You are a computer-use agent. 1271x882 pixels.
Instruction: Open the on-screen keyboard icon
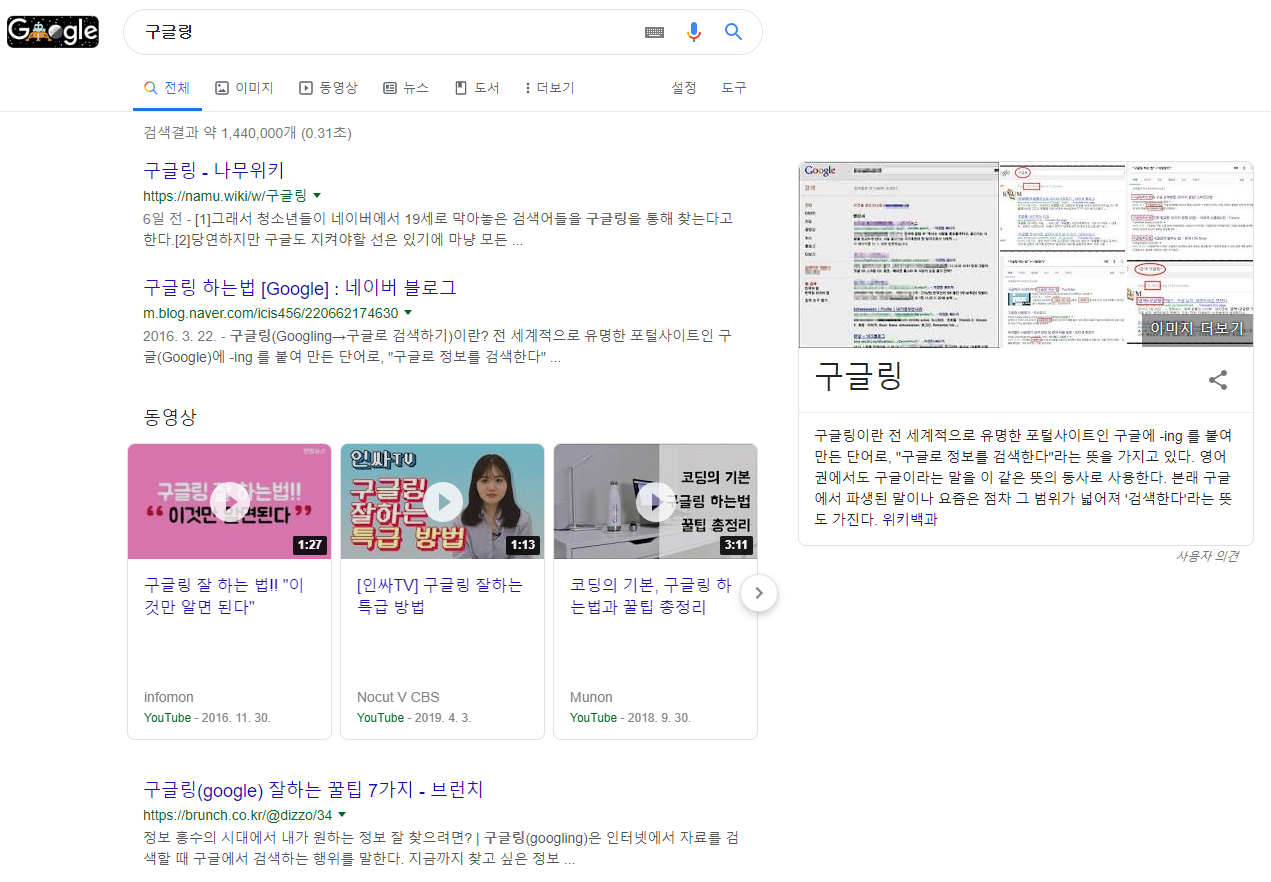coord(654,32)
